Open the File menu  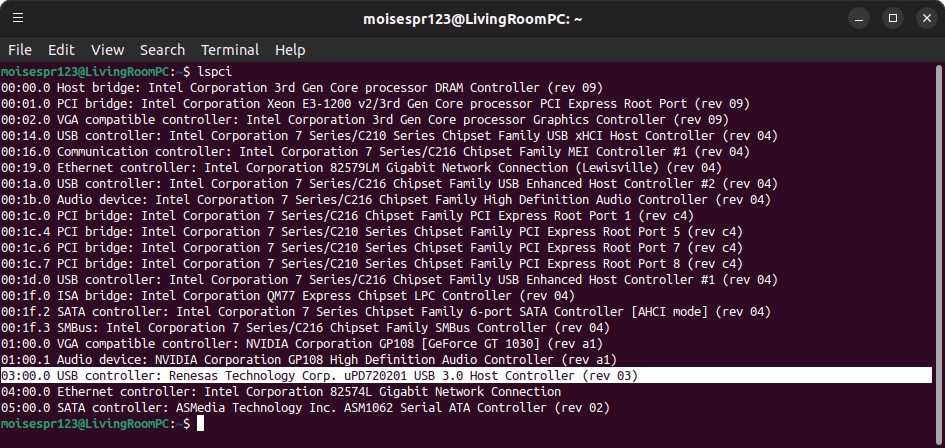coord(20,49)
